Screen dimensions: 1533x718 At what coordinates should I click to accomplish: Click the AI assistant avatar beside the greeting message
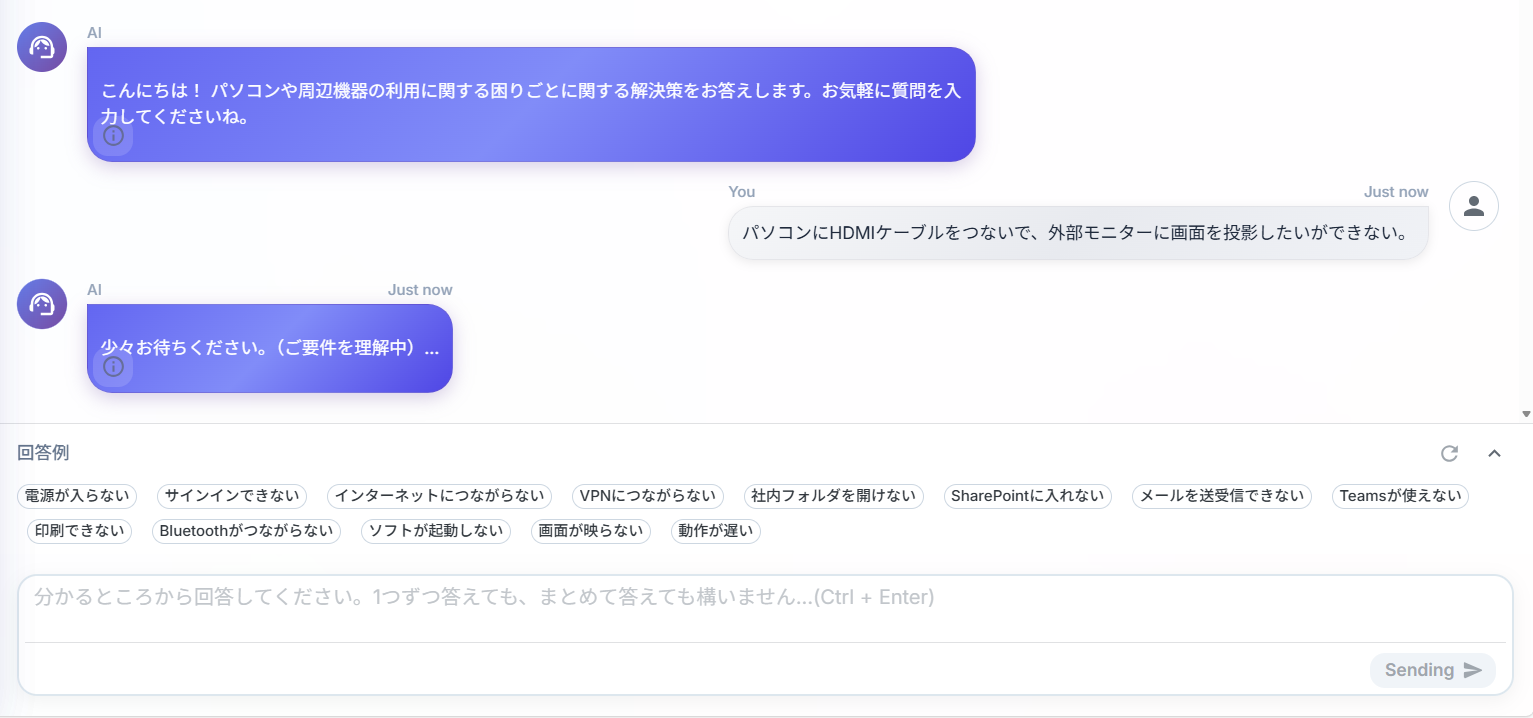coord(41,46)
